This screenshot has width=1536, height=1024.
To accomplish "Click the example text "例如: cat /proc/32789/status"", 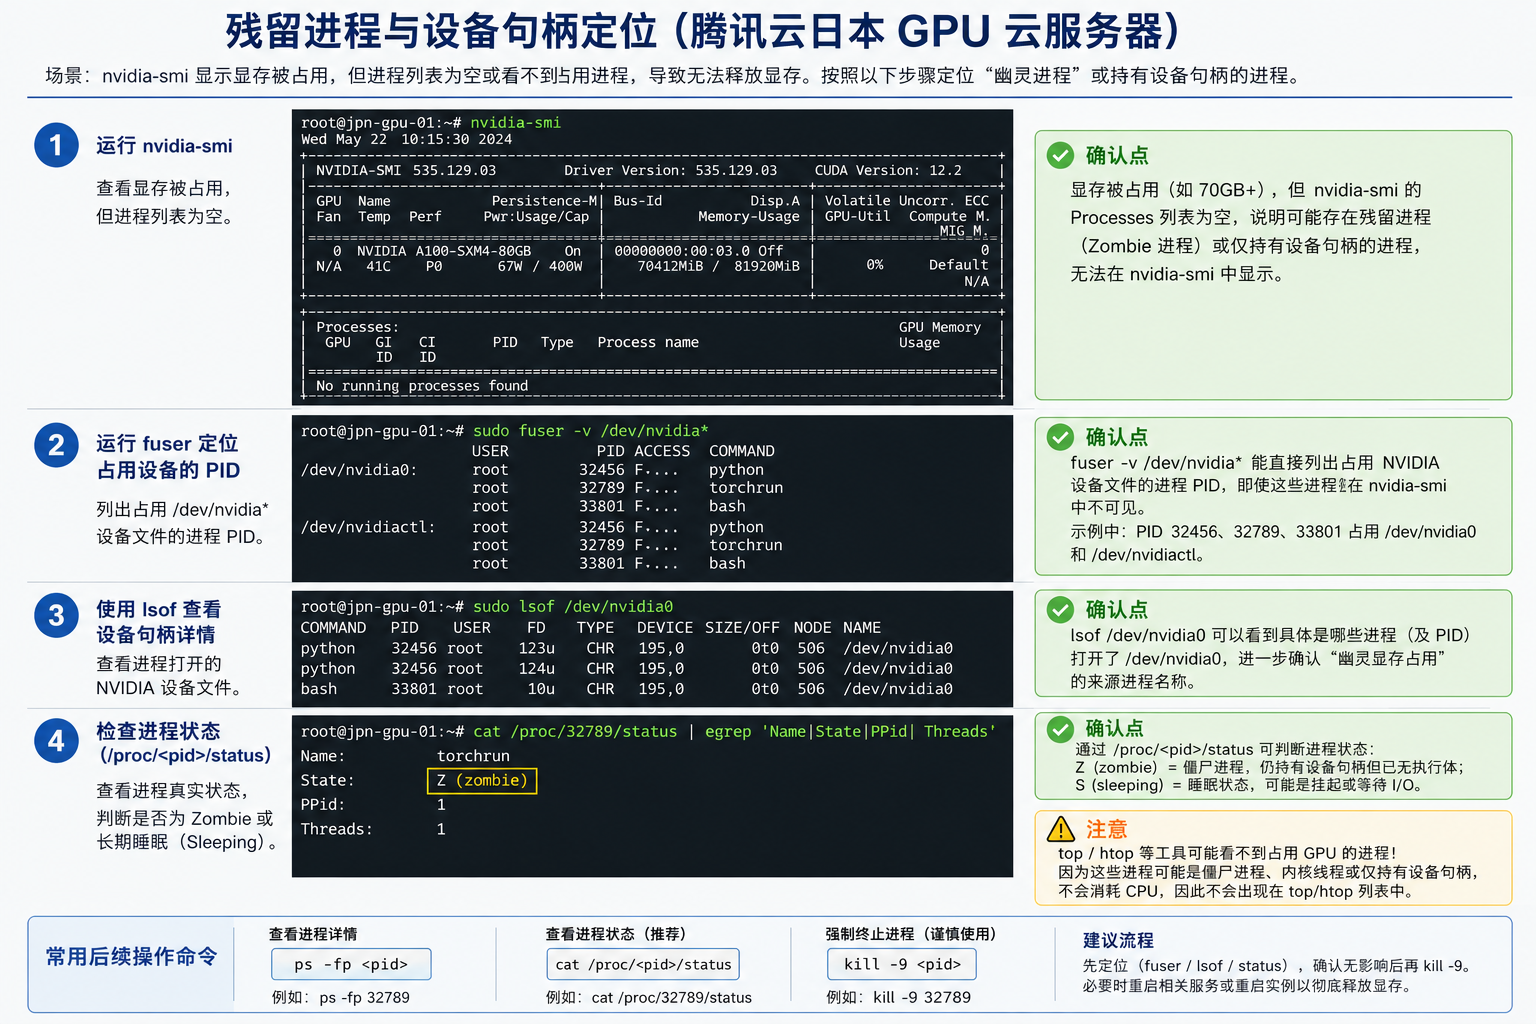I will pos(649,997).
